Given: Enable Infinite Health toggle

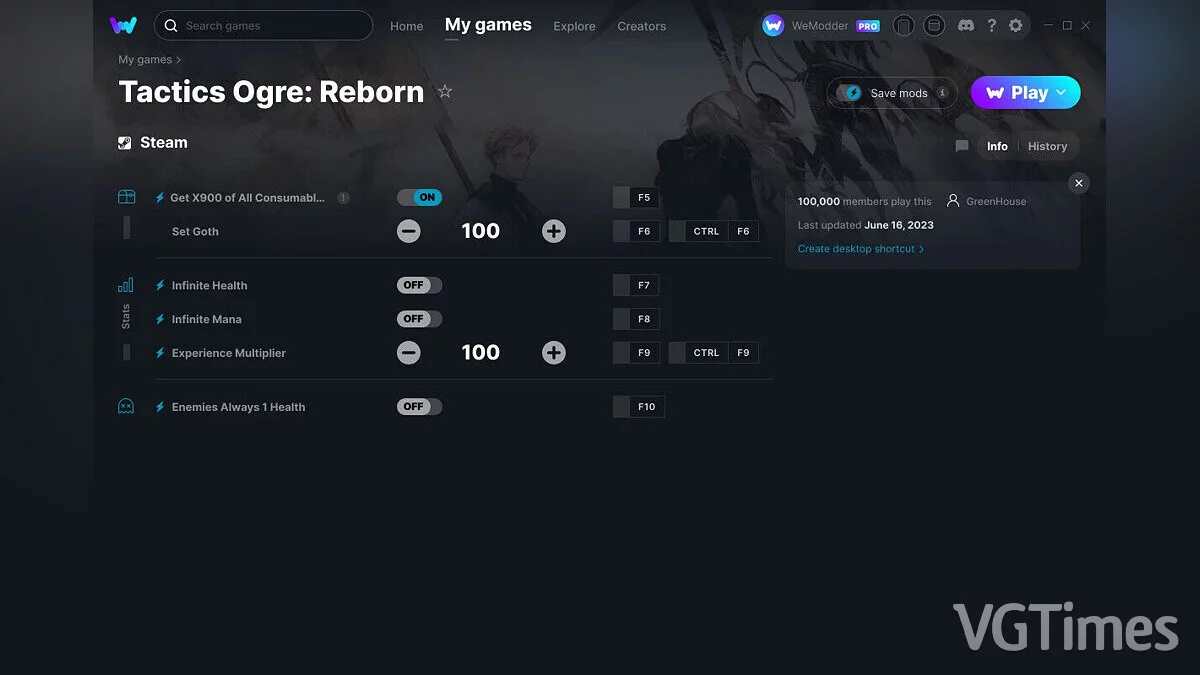Looking at the screenshot, I should [419, 285].
